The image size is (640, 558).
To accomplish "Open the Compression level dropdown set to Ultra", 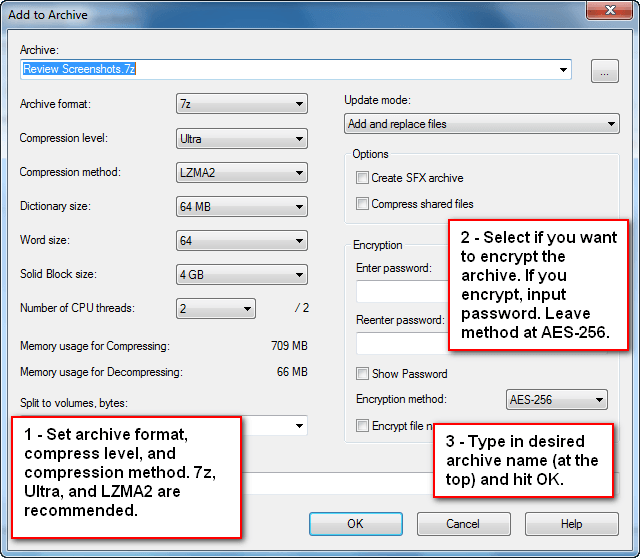I will tap(242, 139).
